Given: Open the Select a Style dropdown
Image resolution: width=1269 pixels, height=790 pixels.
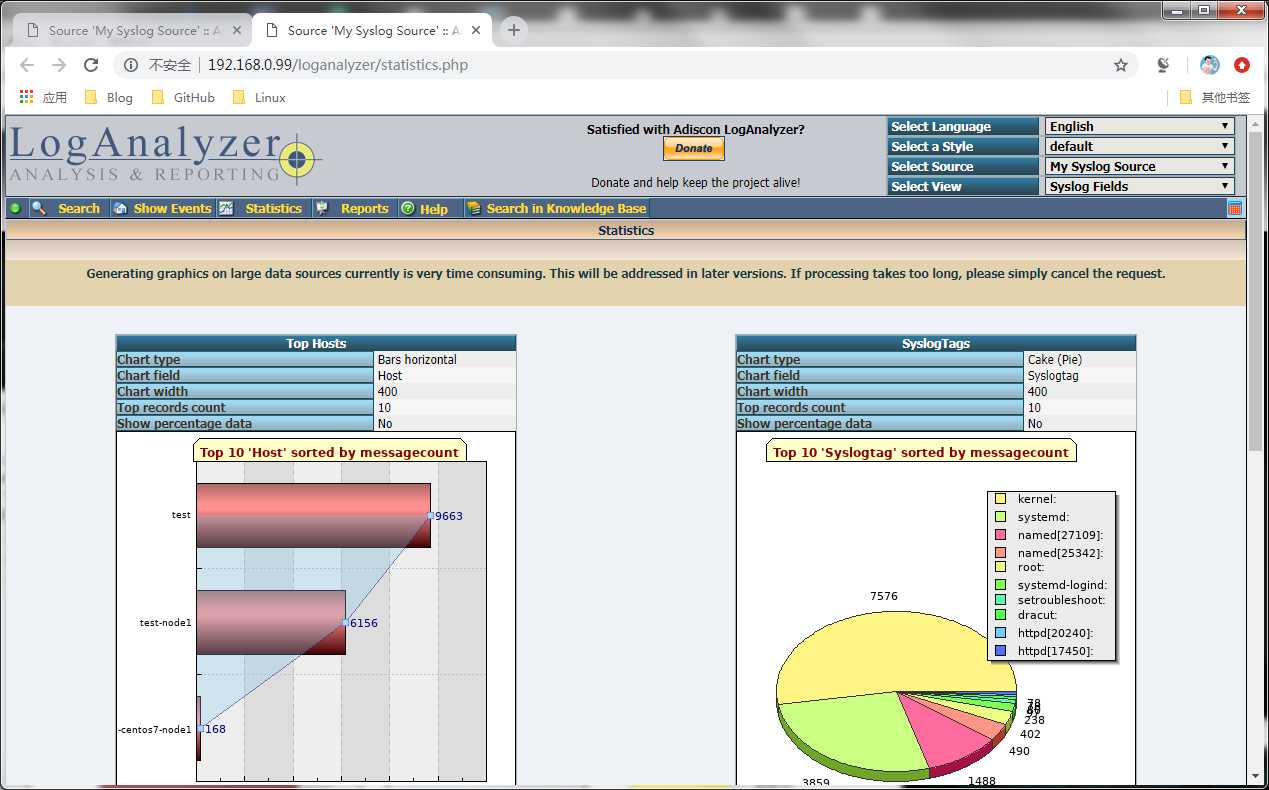Looking at the screenshot, I should tap(1140, 146).
